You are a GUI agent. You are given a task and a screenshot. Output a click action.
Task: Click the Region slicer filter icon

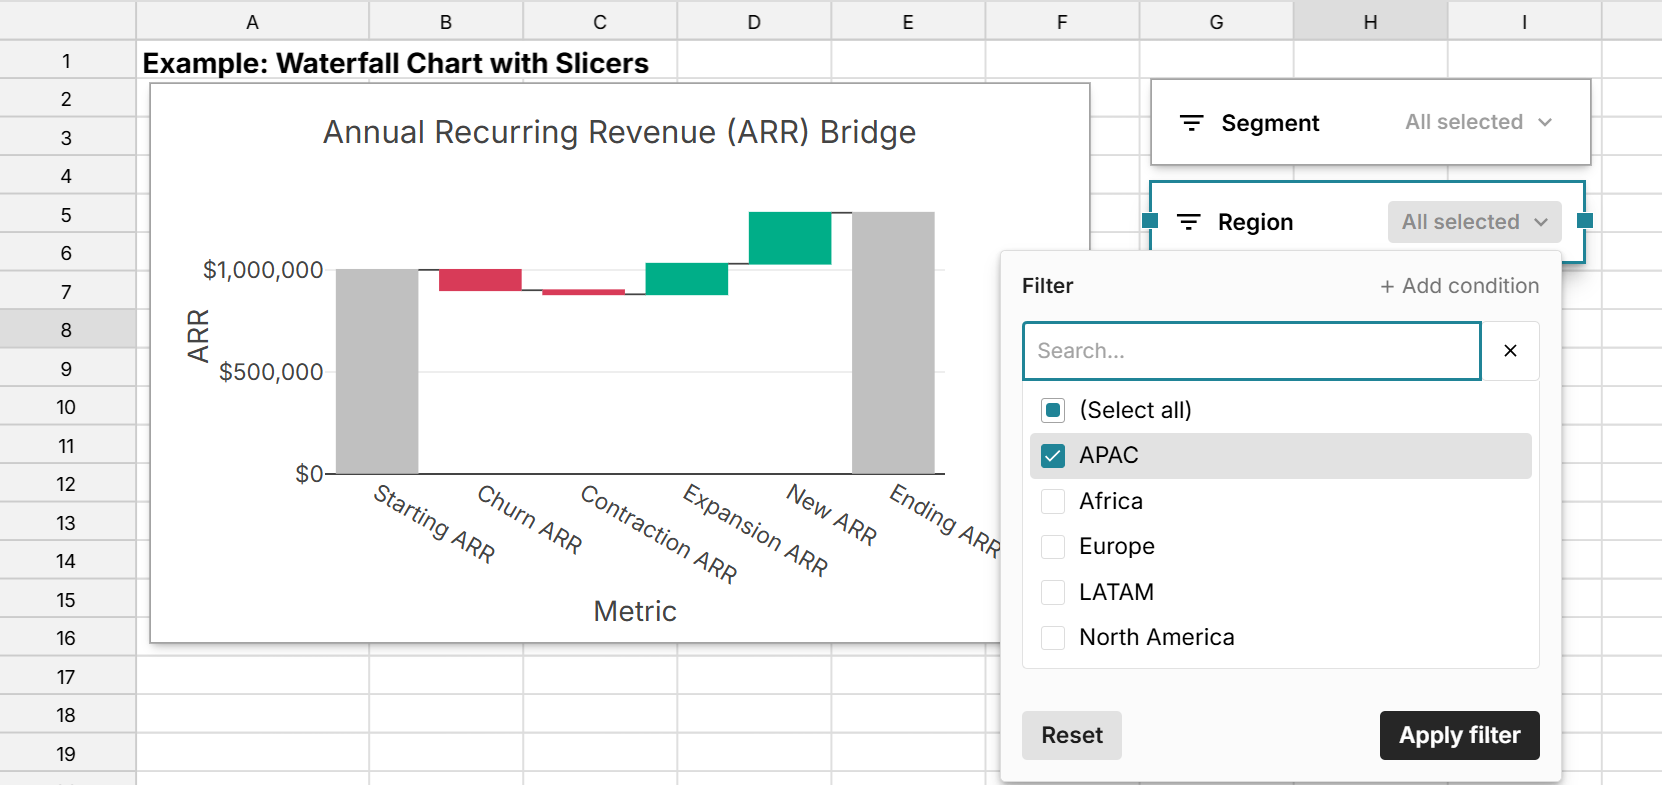tap(1188, 222)
